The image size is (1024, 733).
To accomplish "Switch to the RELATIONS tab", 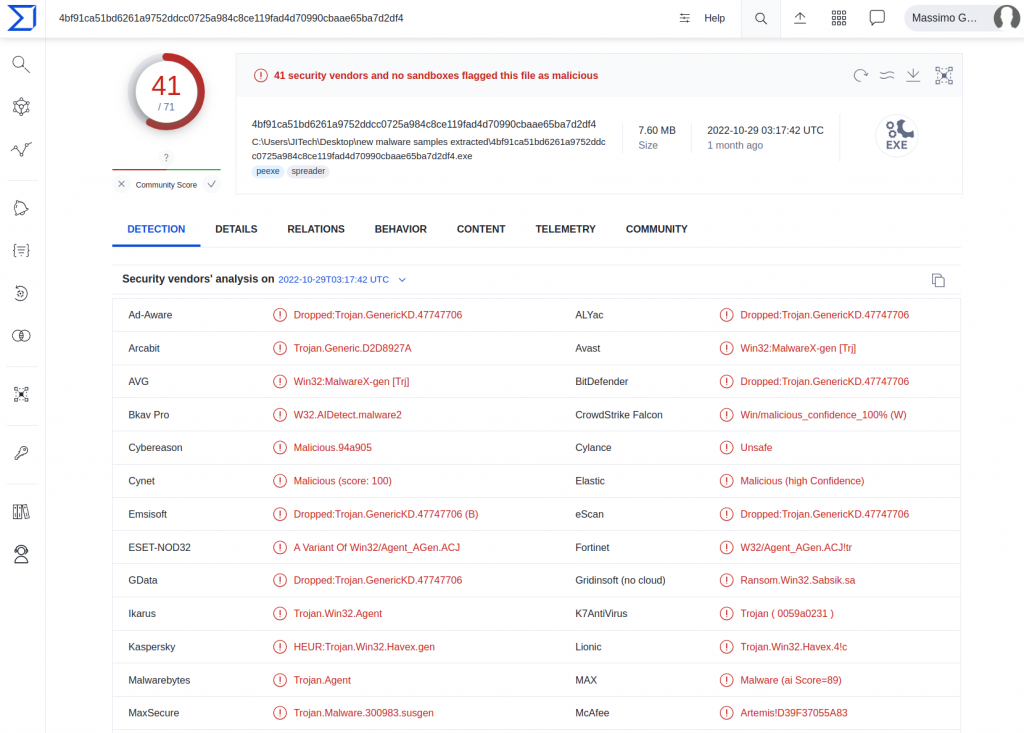I will pos(316,229).
